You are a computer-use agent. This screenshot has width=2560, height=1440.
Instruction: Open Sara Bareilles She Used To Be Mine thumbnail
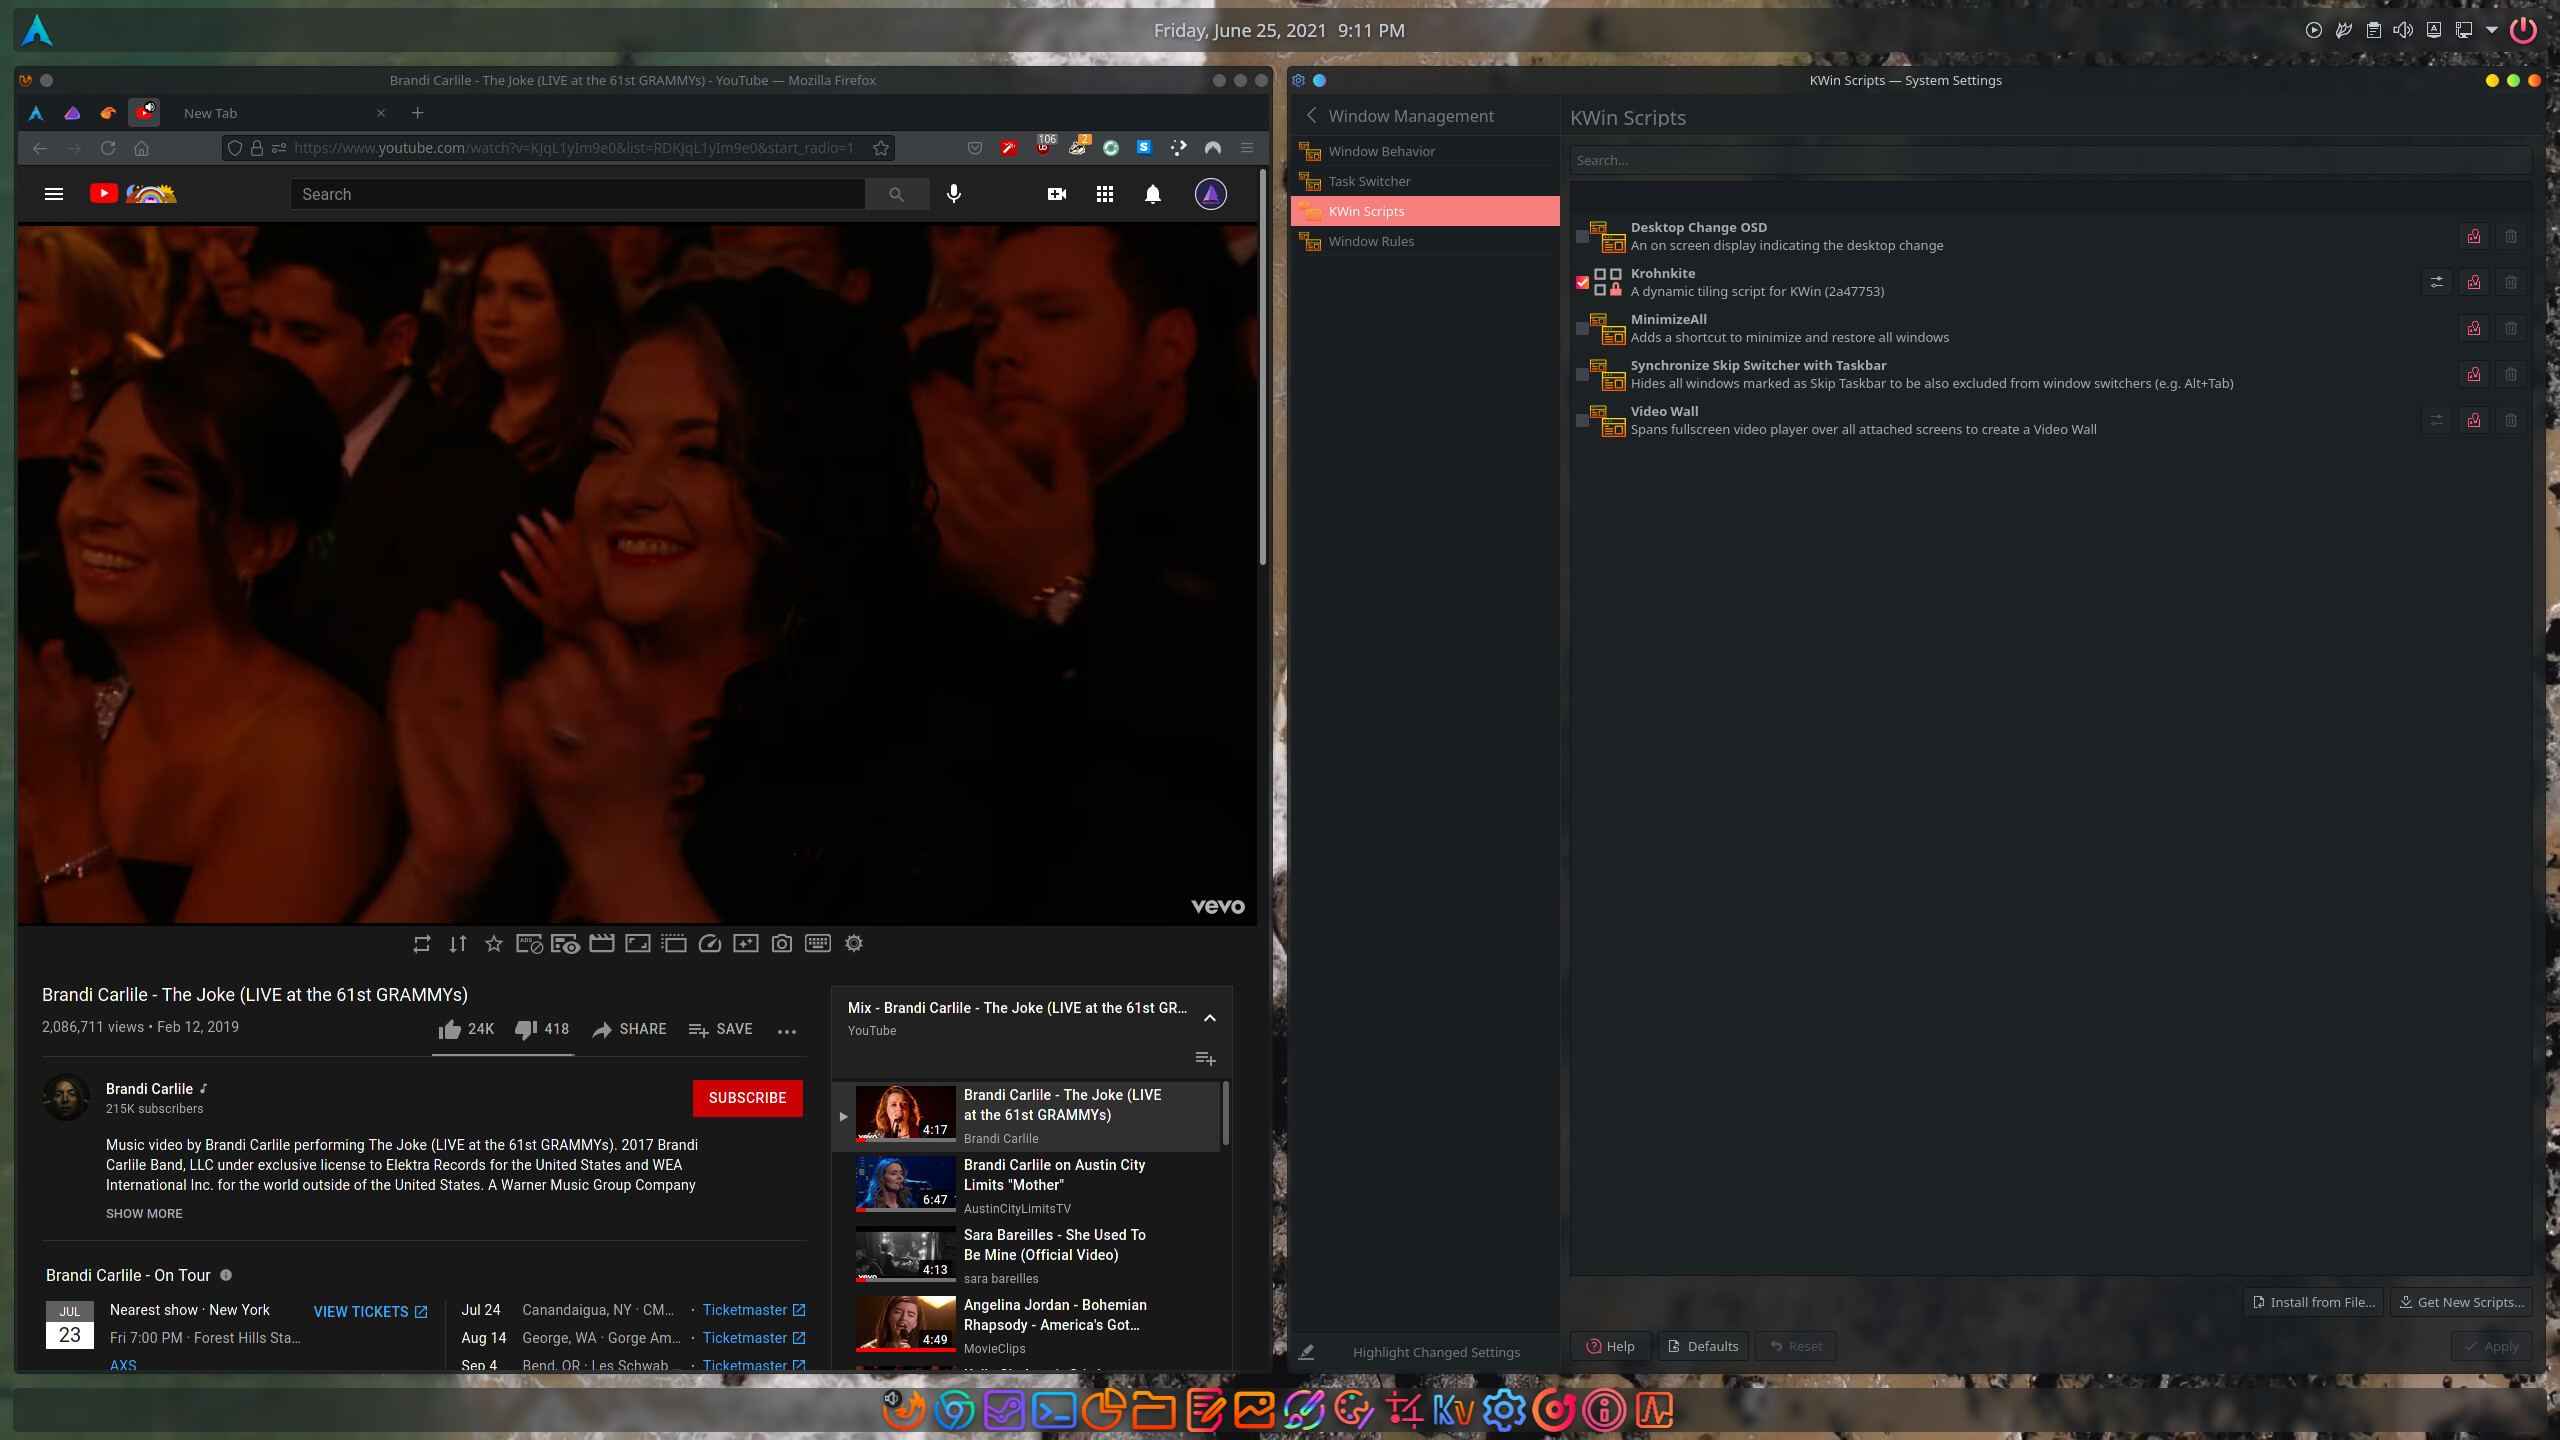point(905,1254)
